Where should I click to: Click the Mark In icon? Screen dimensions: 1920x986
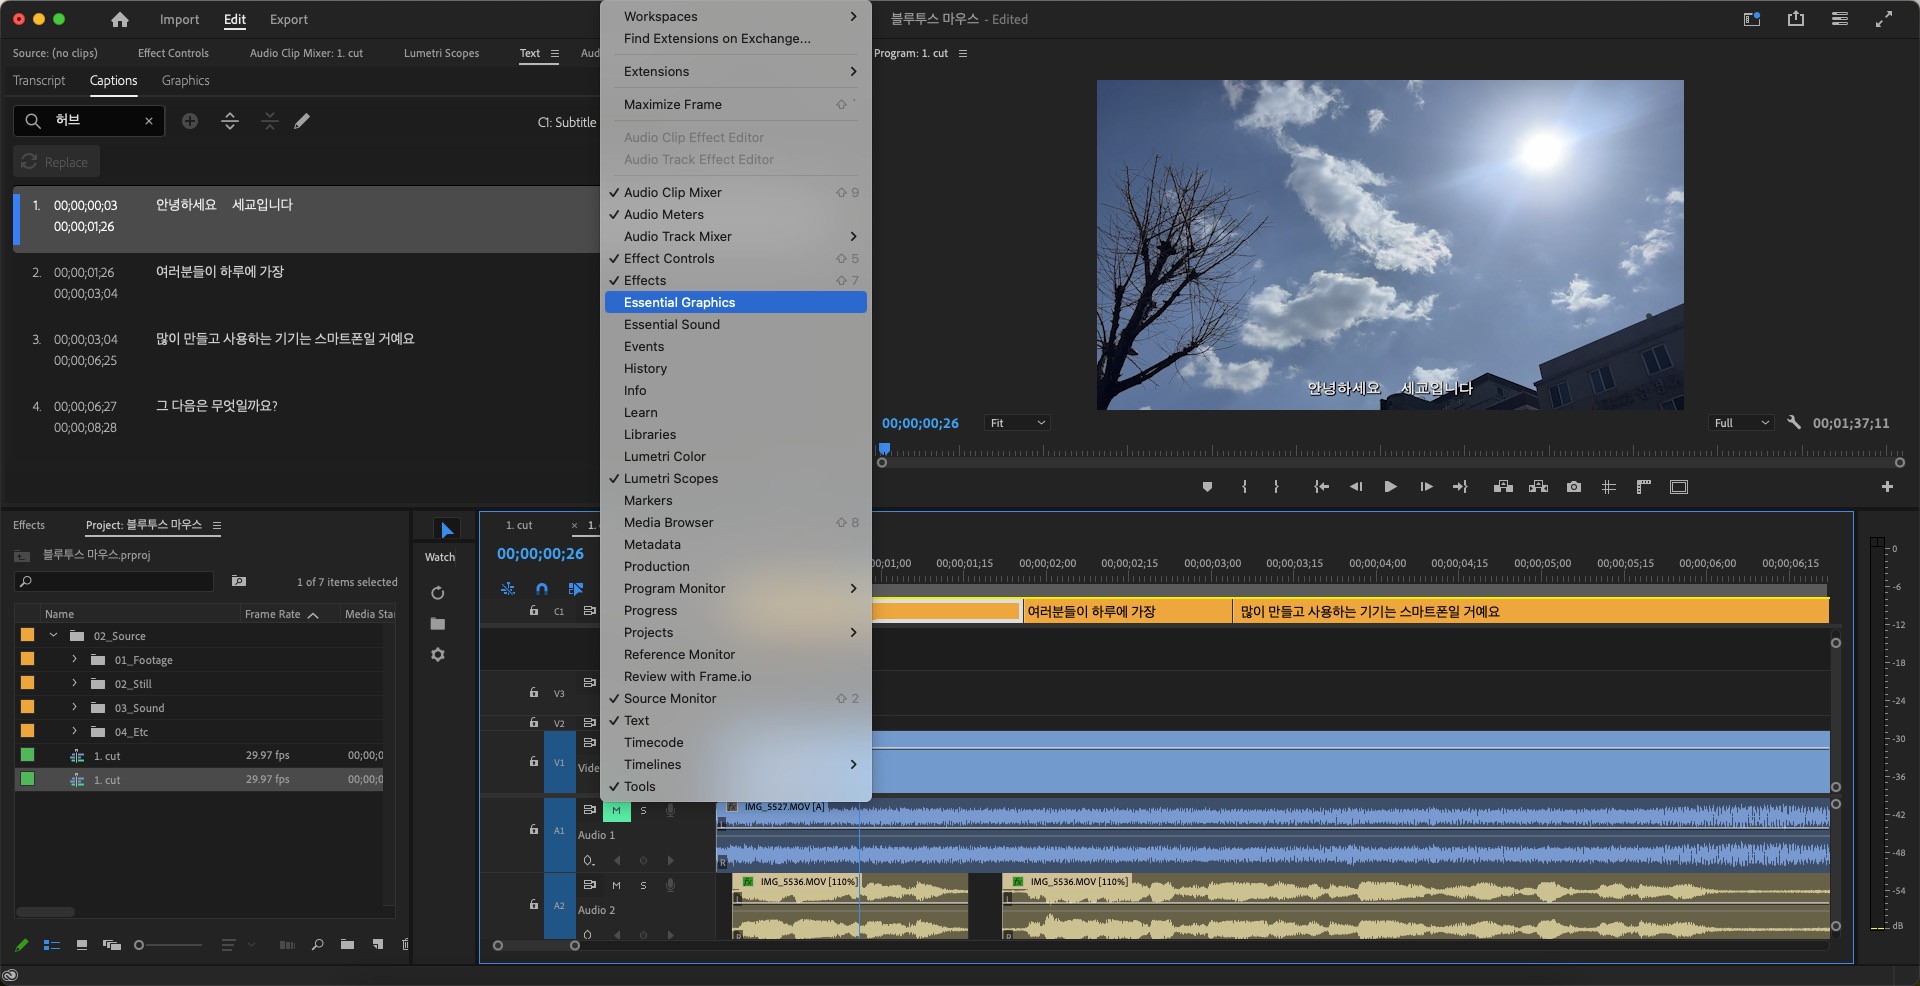coord(1244,487)
